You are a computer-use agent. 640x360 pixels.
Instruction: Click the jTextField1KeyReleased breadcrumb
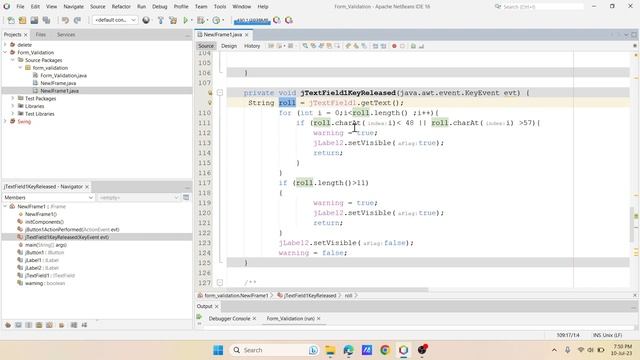click(x=310, y=296)
